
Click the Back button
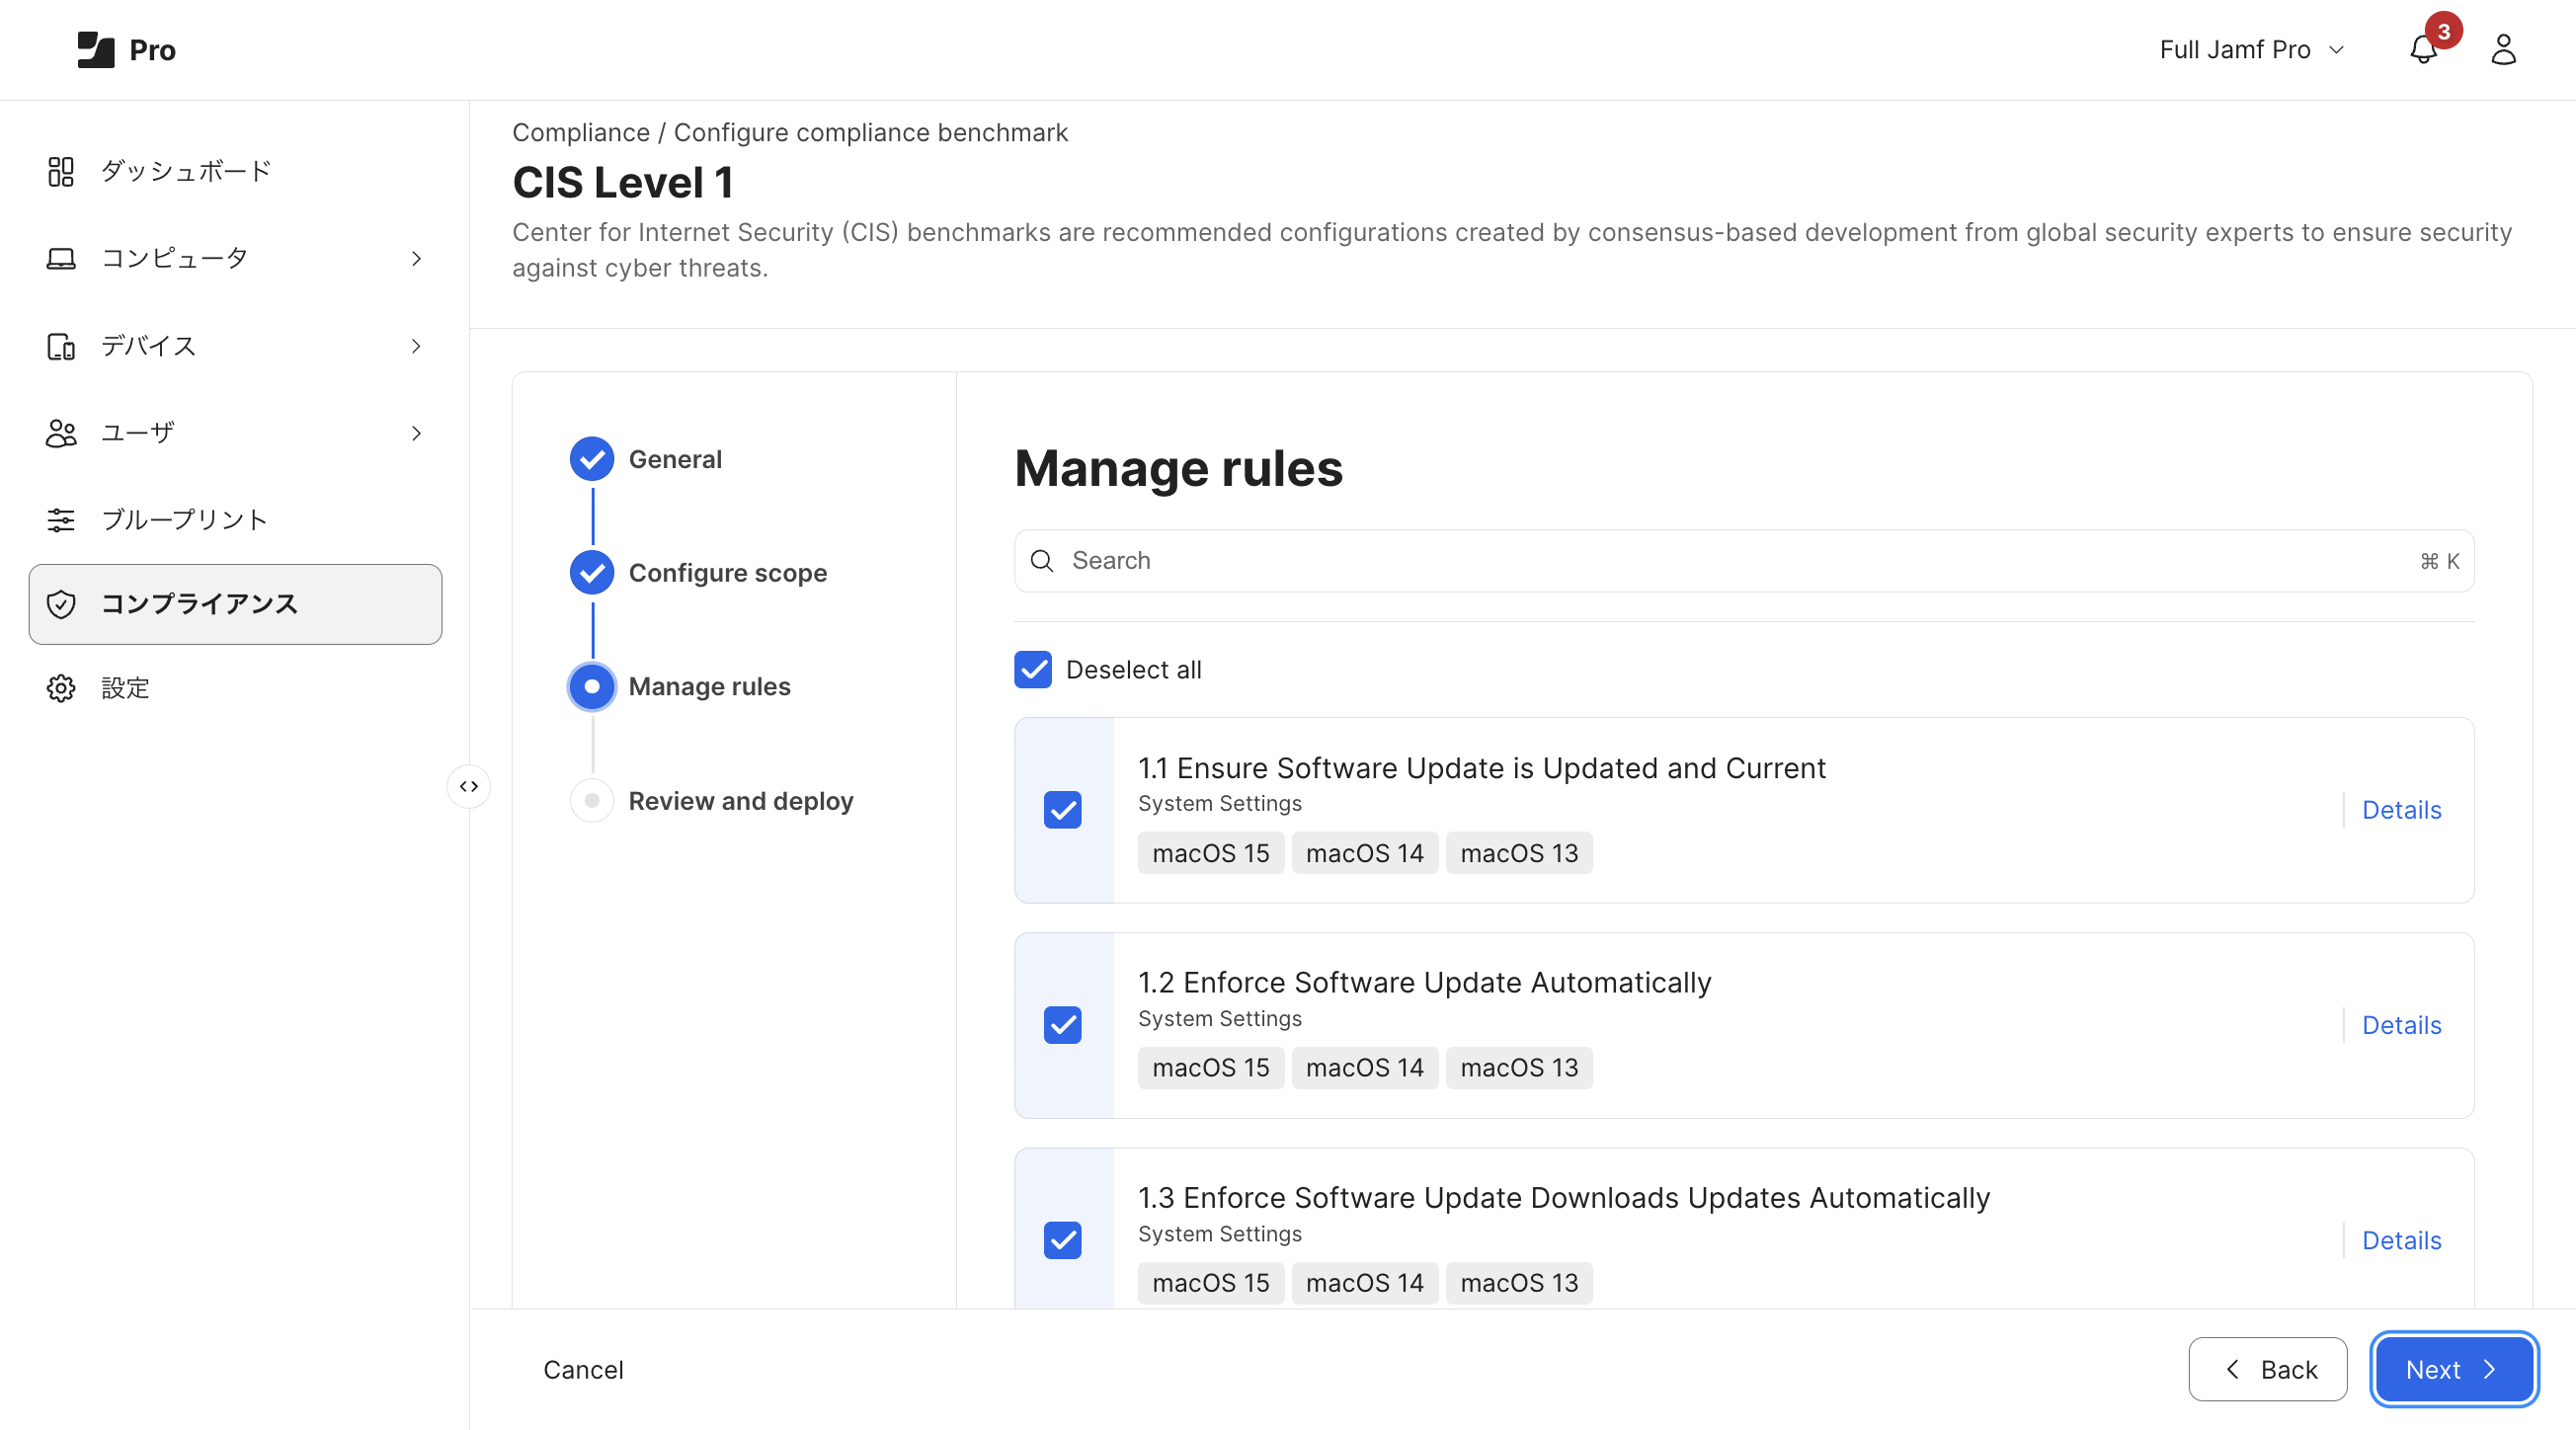coord(2267,1369)
